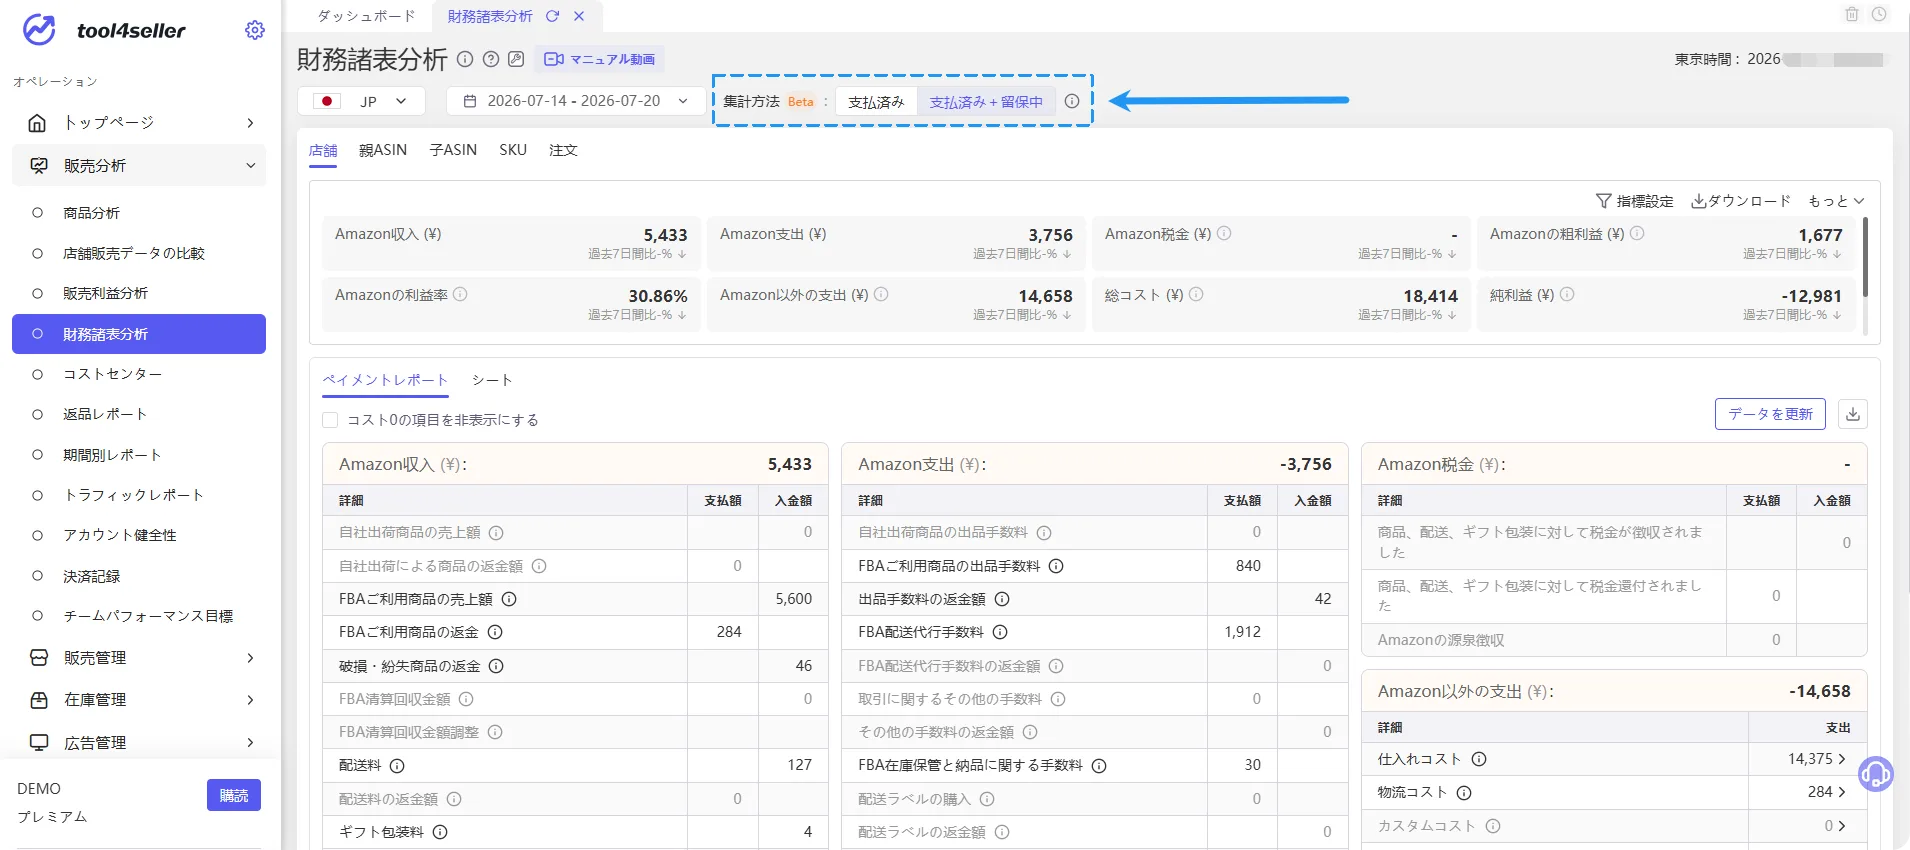Open 店舗販売データの比較 in sidebar

133,253
